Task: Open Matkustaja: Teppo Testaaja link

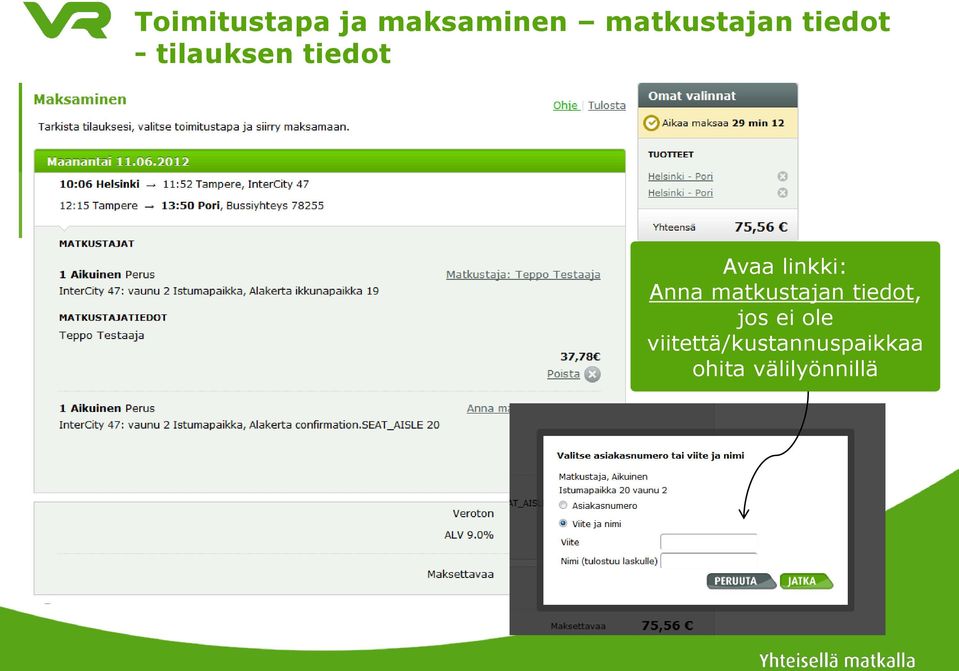Action: (523, 275)
